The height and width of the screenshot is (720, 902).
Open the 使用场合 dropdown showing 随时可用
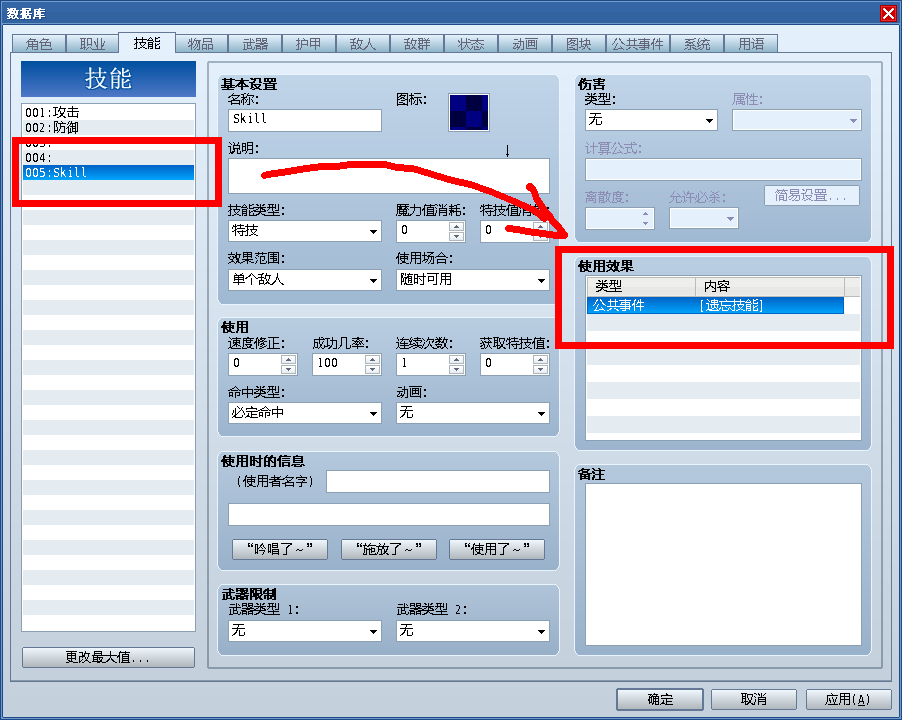coord(472,280)
